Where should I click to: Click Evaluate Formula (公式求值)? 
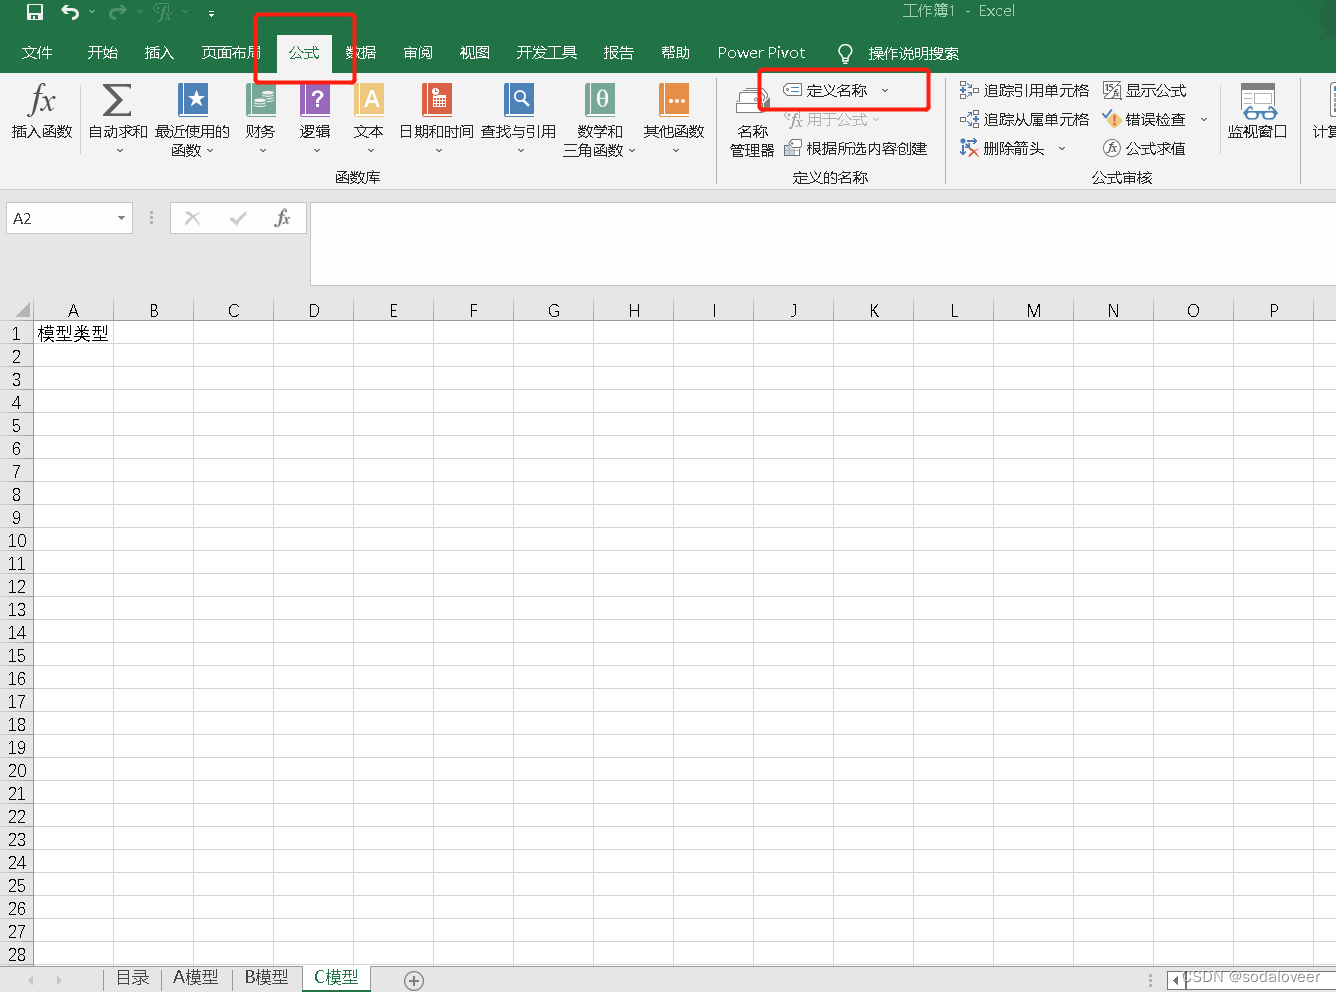[x=1145, y=148]
